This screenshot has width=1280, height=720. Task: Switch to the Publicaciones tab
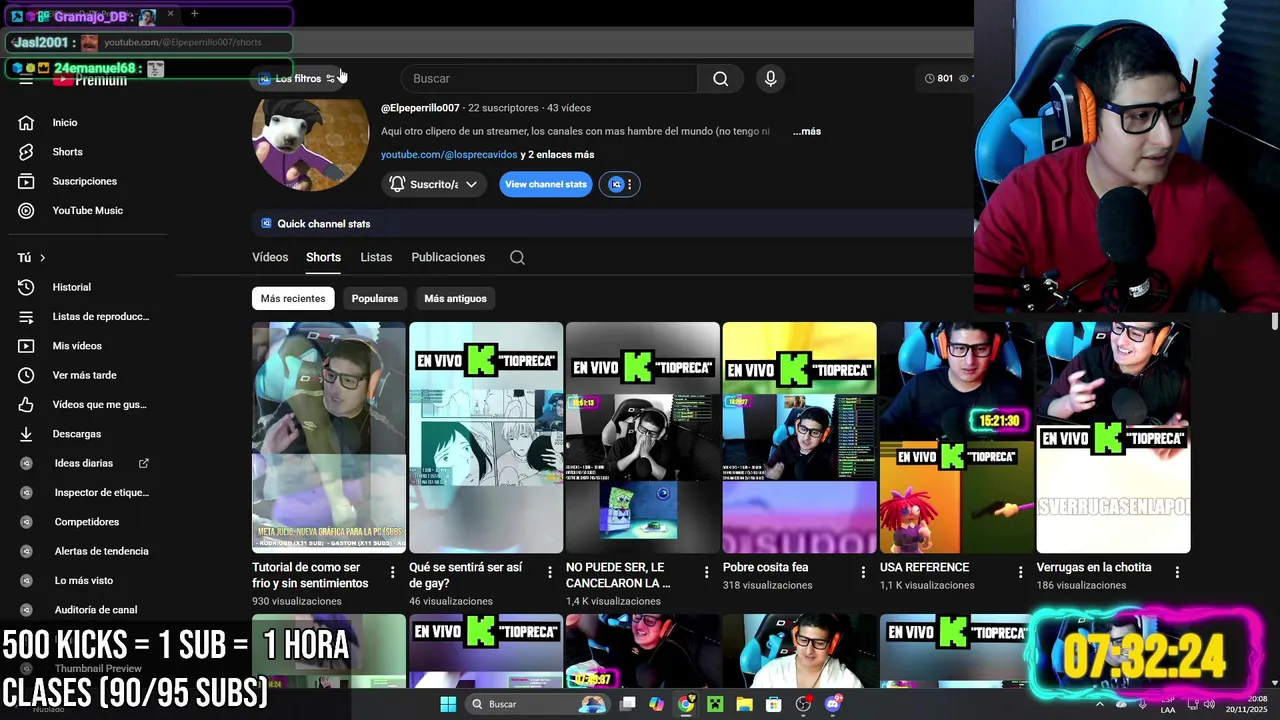click(x=448, y=257)
